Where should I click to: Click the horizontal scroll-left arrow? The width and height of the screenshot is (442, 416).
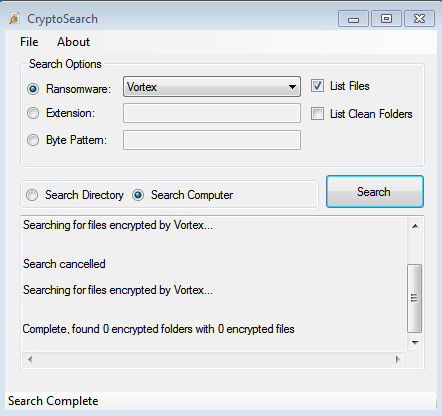click(x=30, y=359)
